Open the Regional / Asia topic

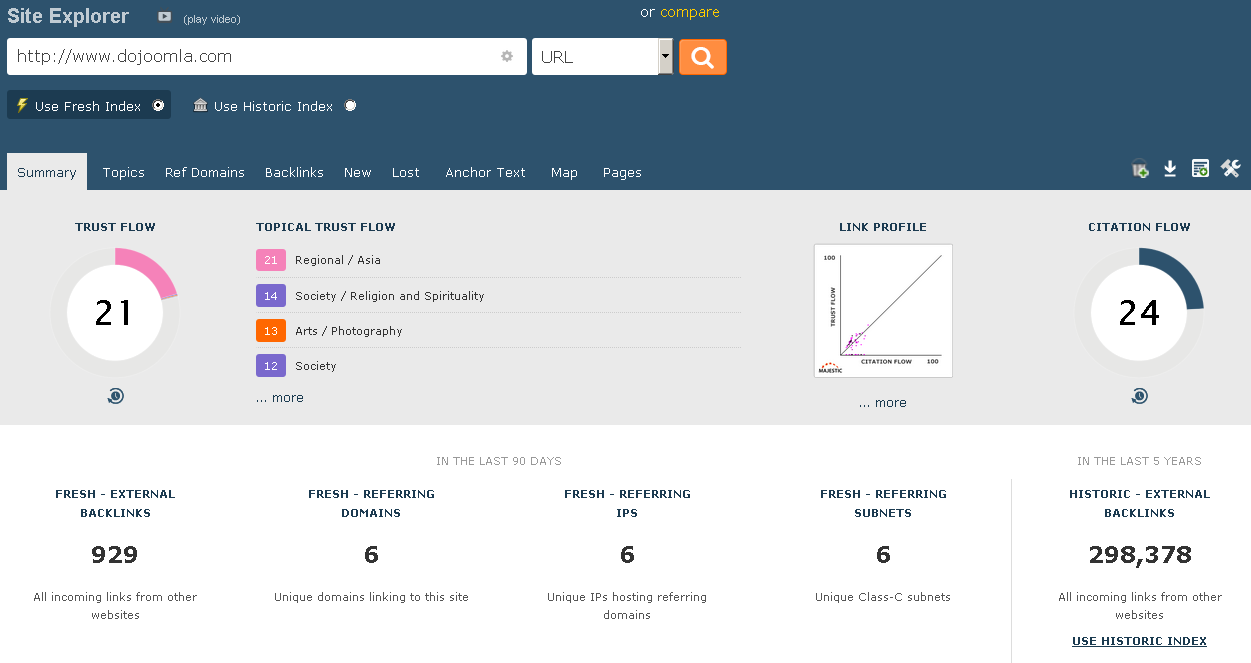coord(338,260)
